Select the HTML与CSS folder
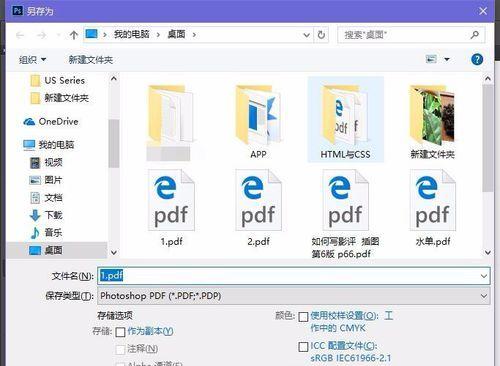Screen dimensions: 500x366 (x=346, y=119)
